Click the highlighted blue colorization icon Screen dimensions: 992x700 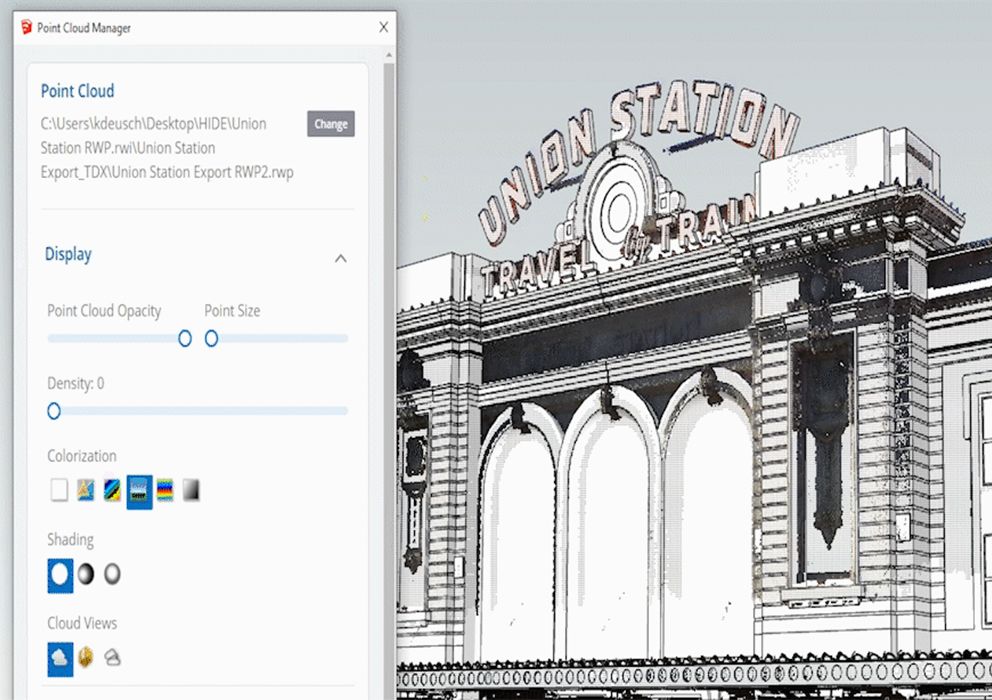click(140, 491)
